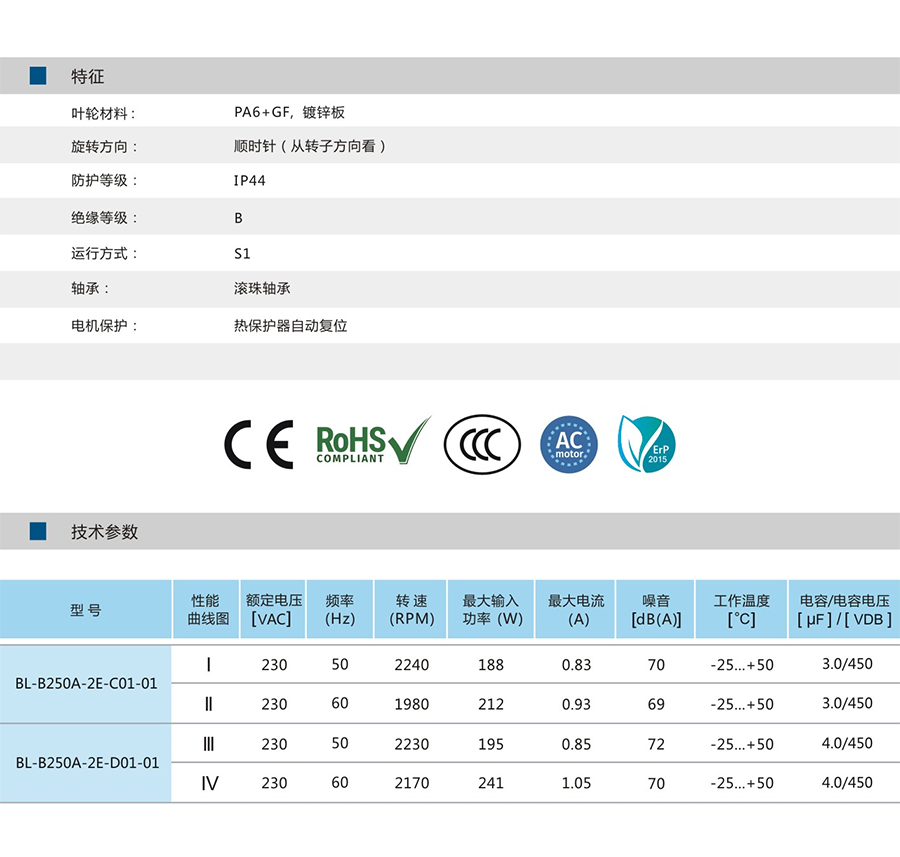This screenshot has height=857, width=900.
Task: Select model BL-B250A-2E-D01-01
Action: pyautogui.click(x=87, y=763)
